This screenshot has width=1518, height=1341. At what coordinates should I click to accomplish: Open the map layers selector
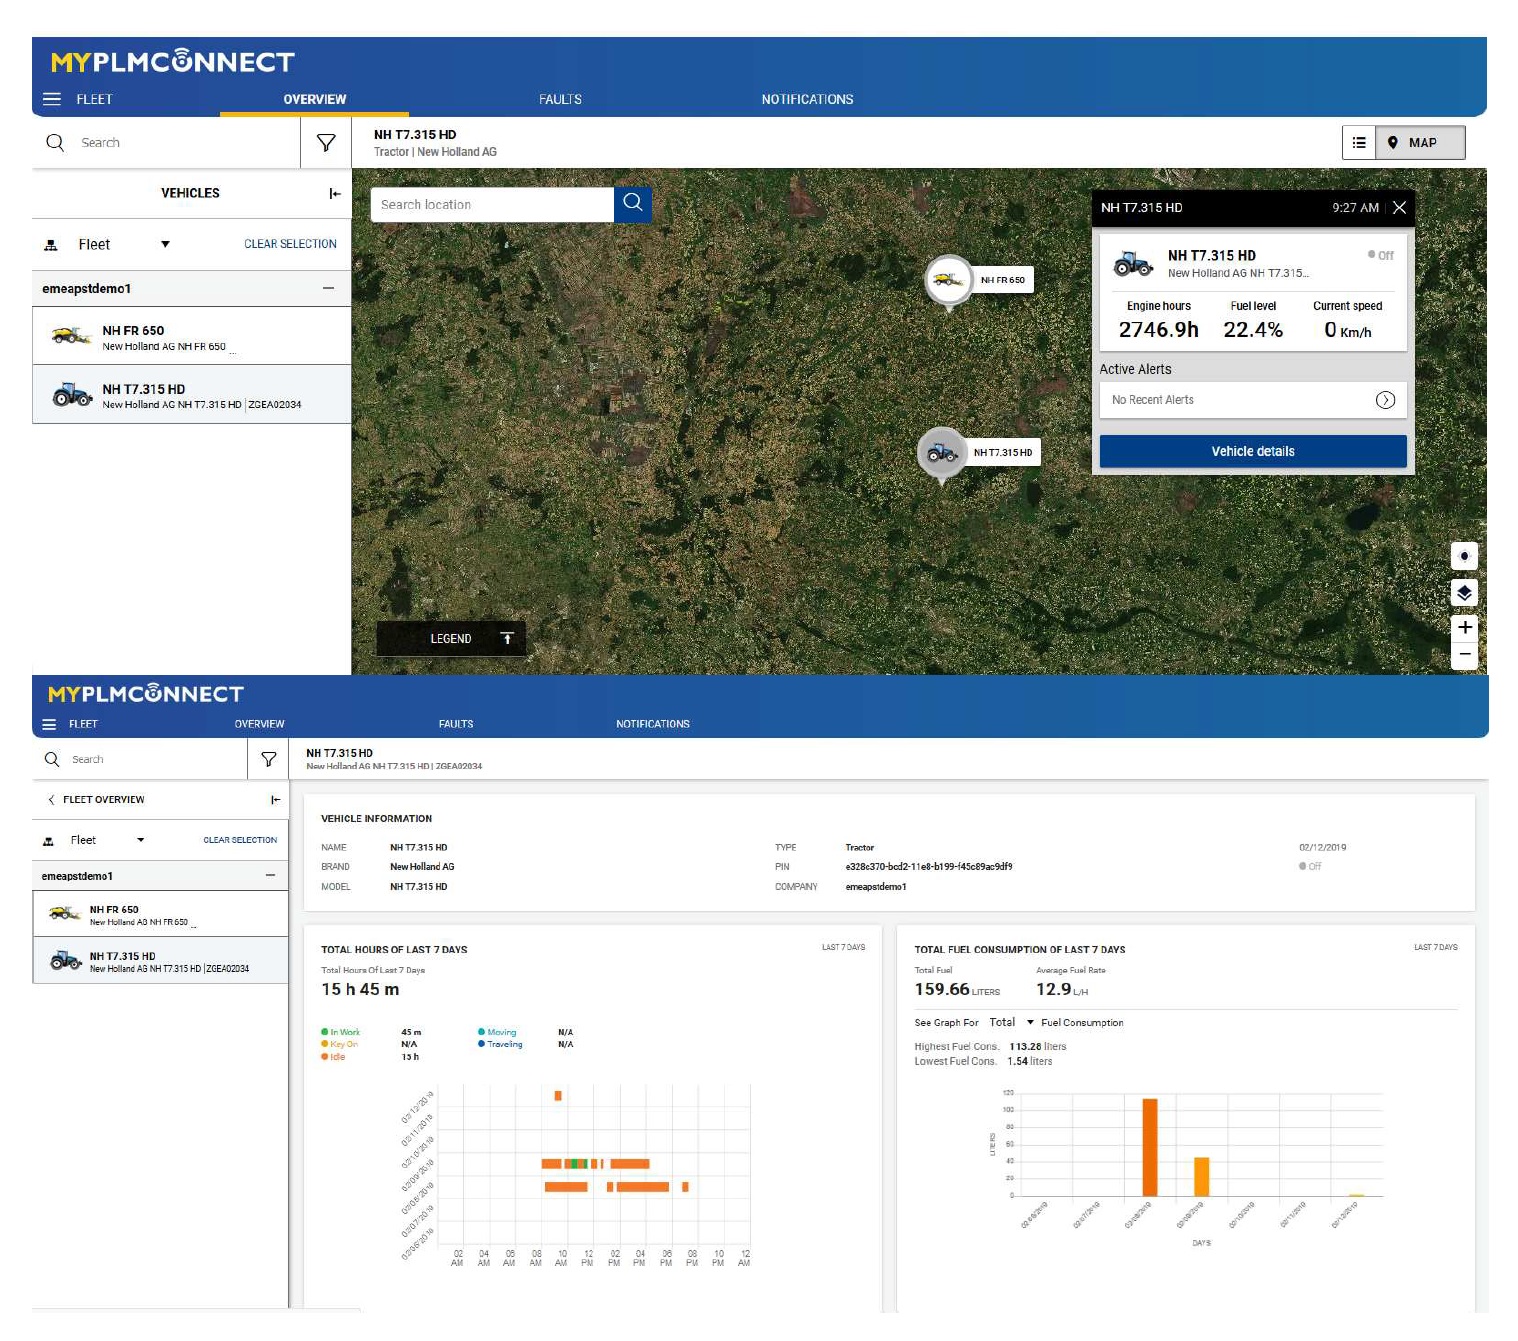(1464, 593)
